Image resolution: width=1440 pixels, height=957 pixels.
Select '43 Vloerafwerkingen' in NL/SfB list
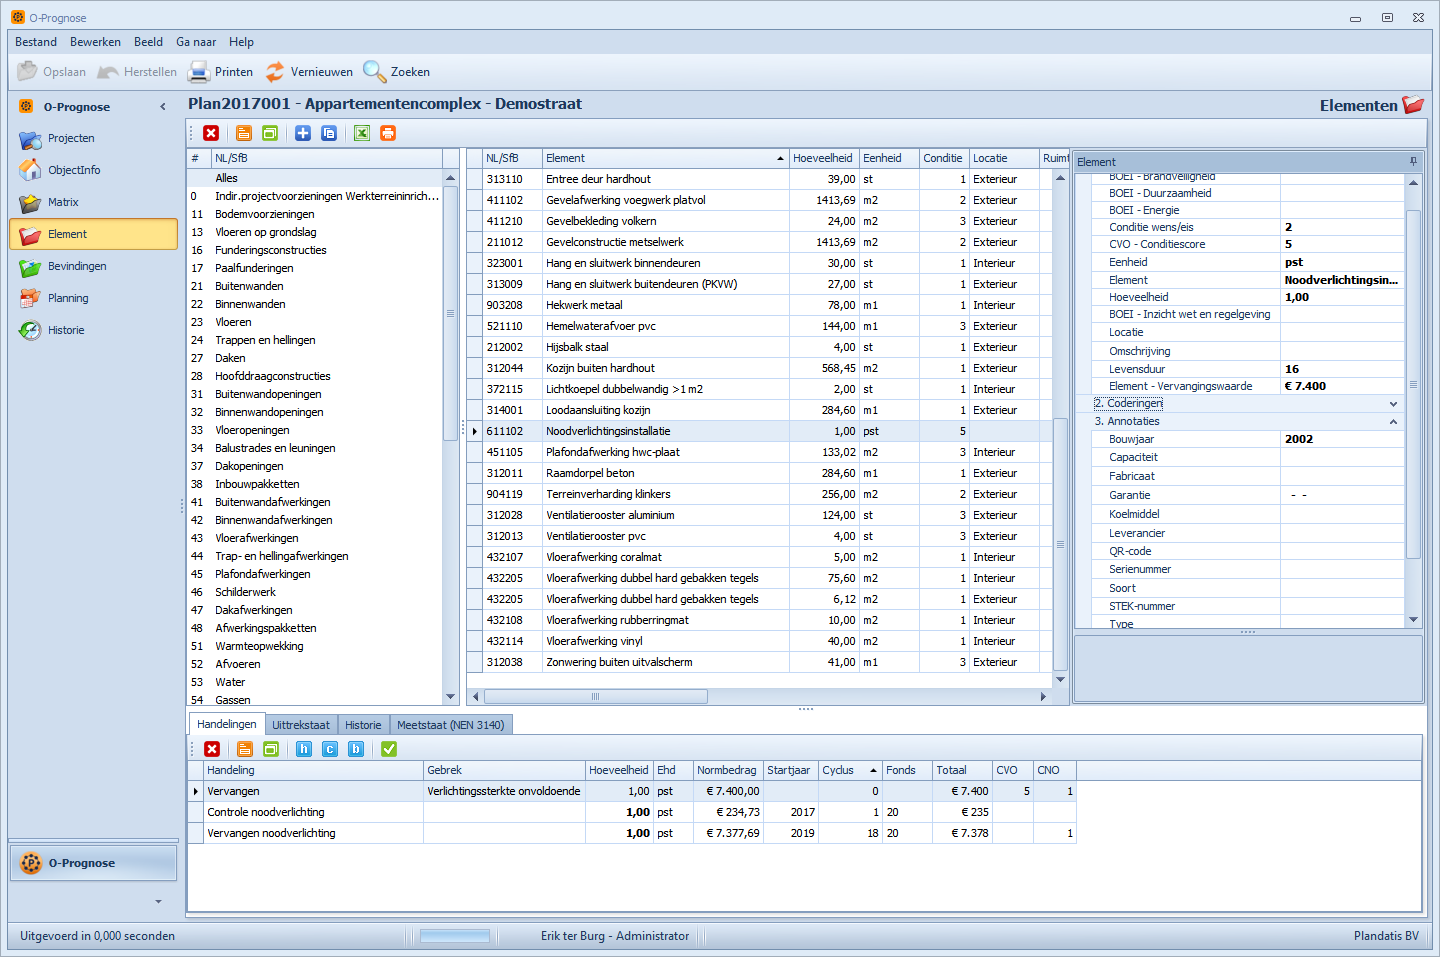pyautogui.click(x=314, y=538)
